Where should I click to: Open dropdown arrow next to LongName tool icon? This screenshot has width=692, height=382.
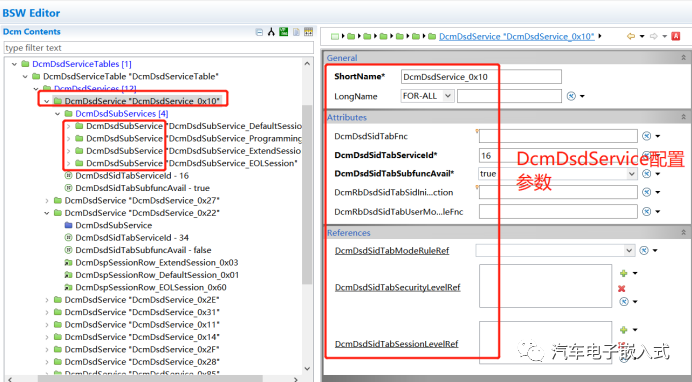[582, 96]
